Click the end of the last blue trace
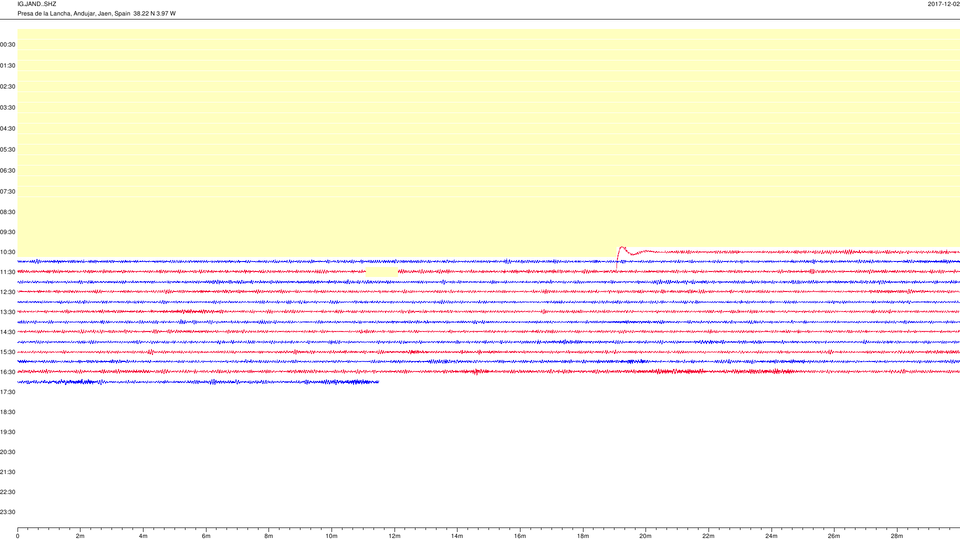This screenshot has width=960, height=540. coord(378,382)
